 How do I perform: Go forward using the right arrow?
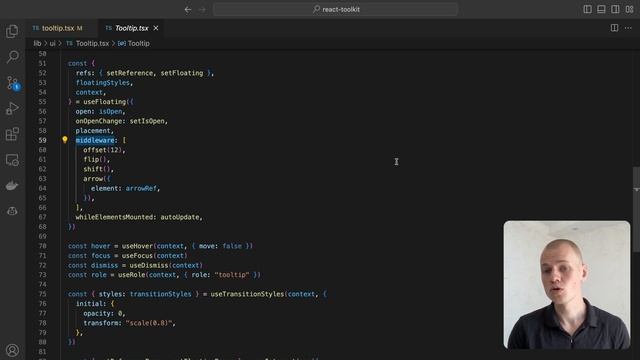[x=202, y=9]
